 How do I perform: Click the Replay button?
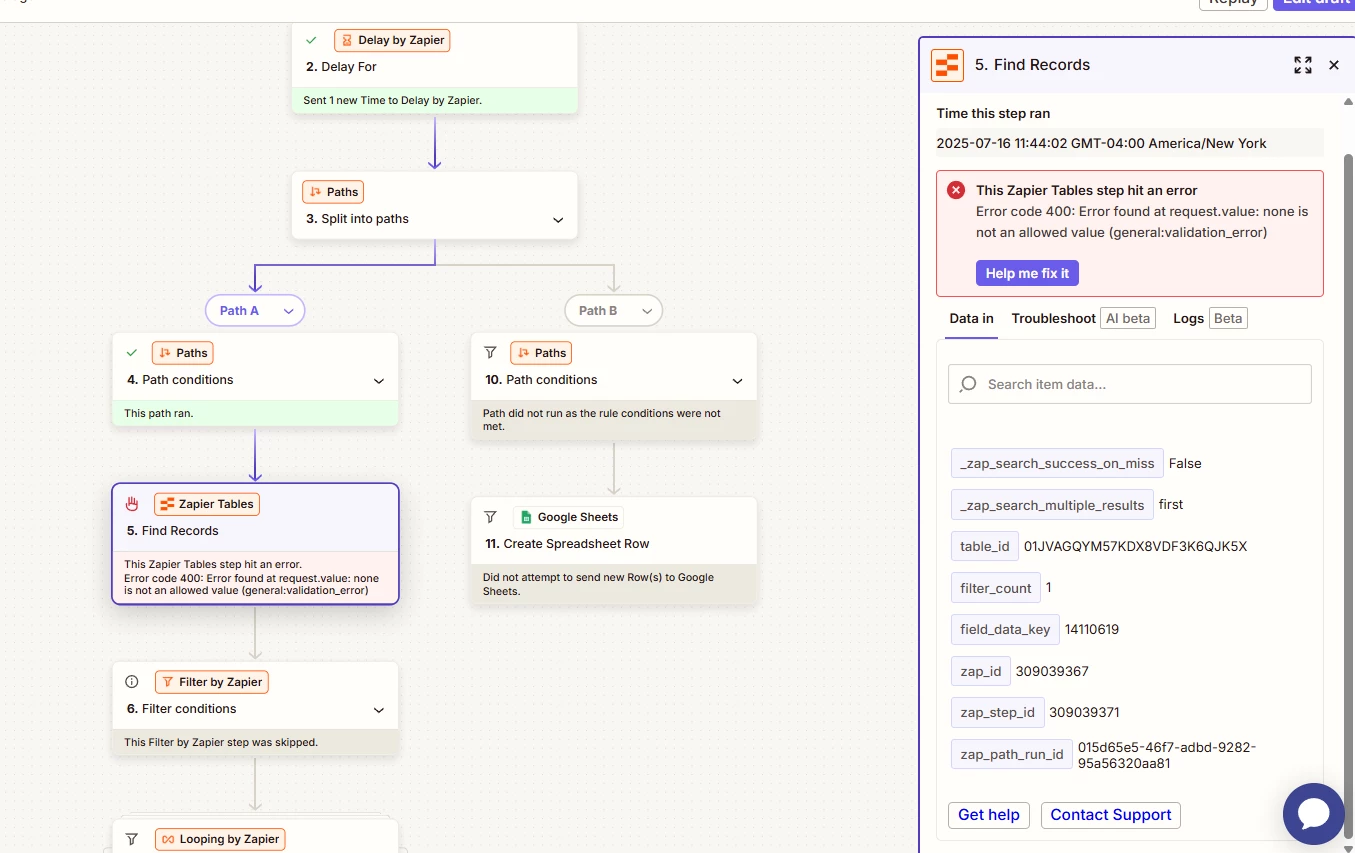click(1233, 3)
